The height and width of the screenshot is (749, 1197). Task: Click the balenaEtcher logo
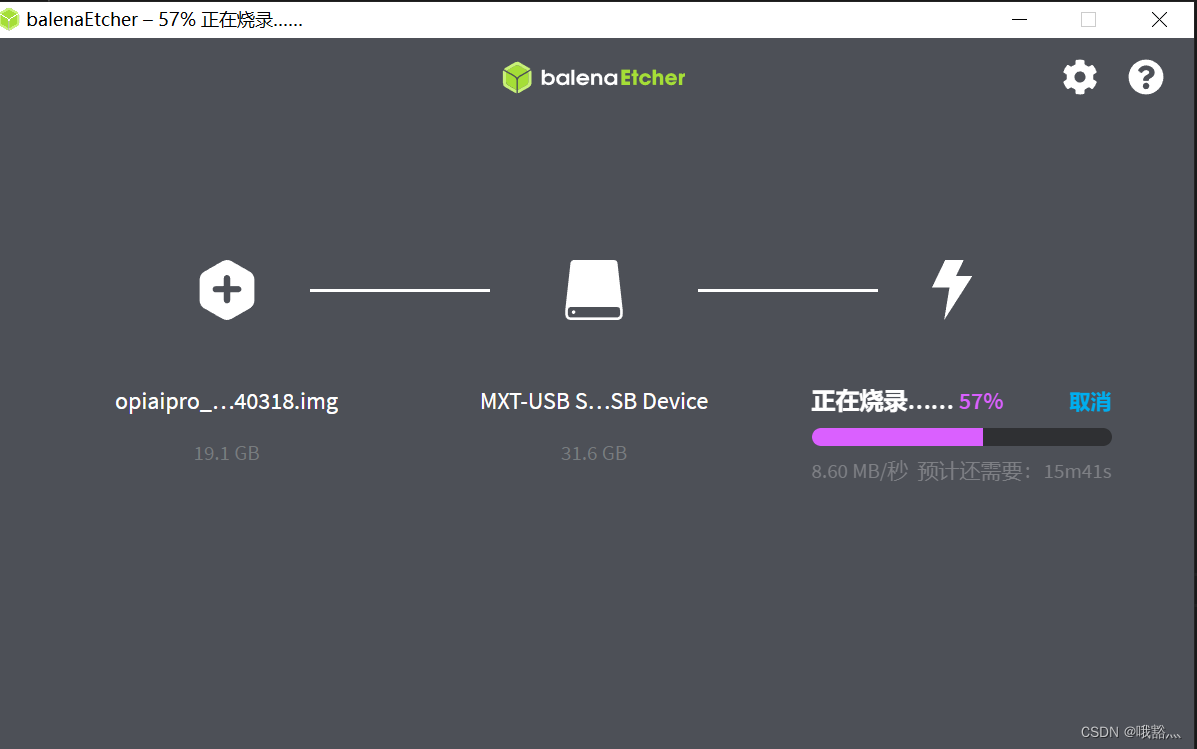593,77
